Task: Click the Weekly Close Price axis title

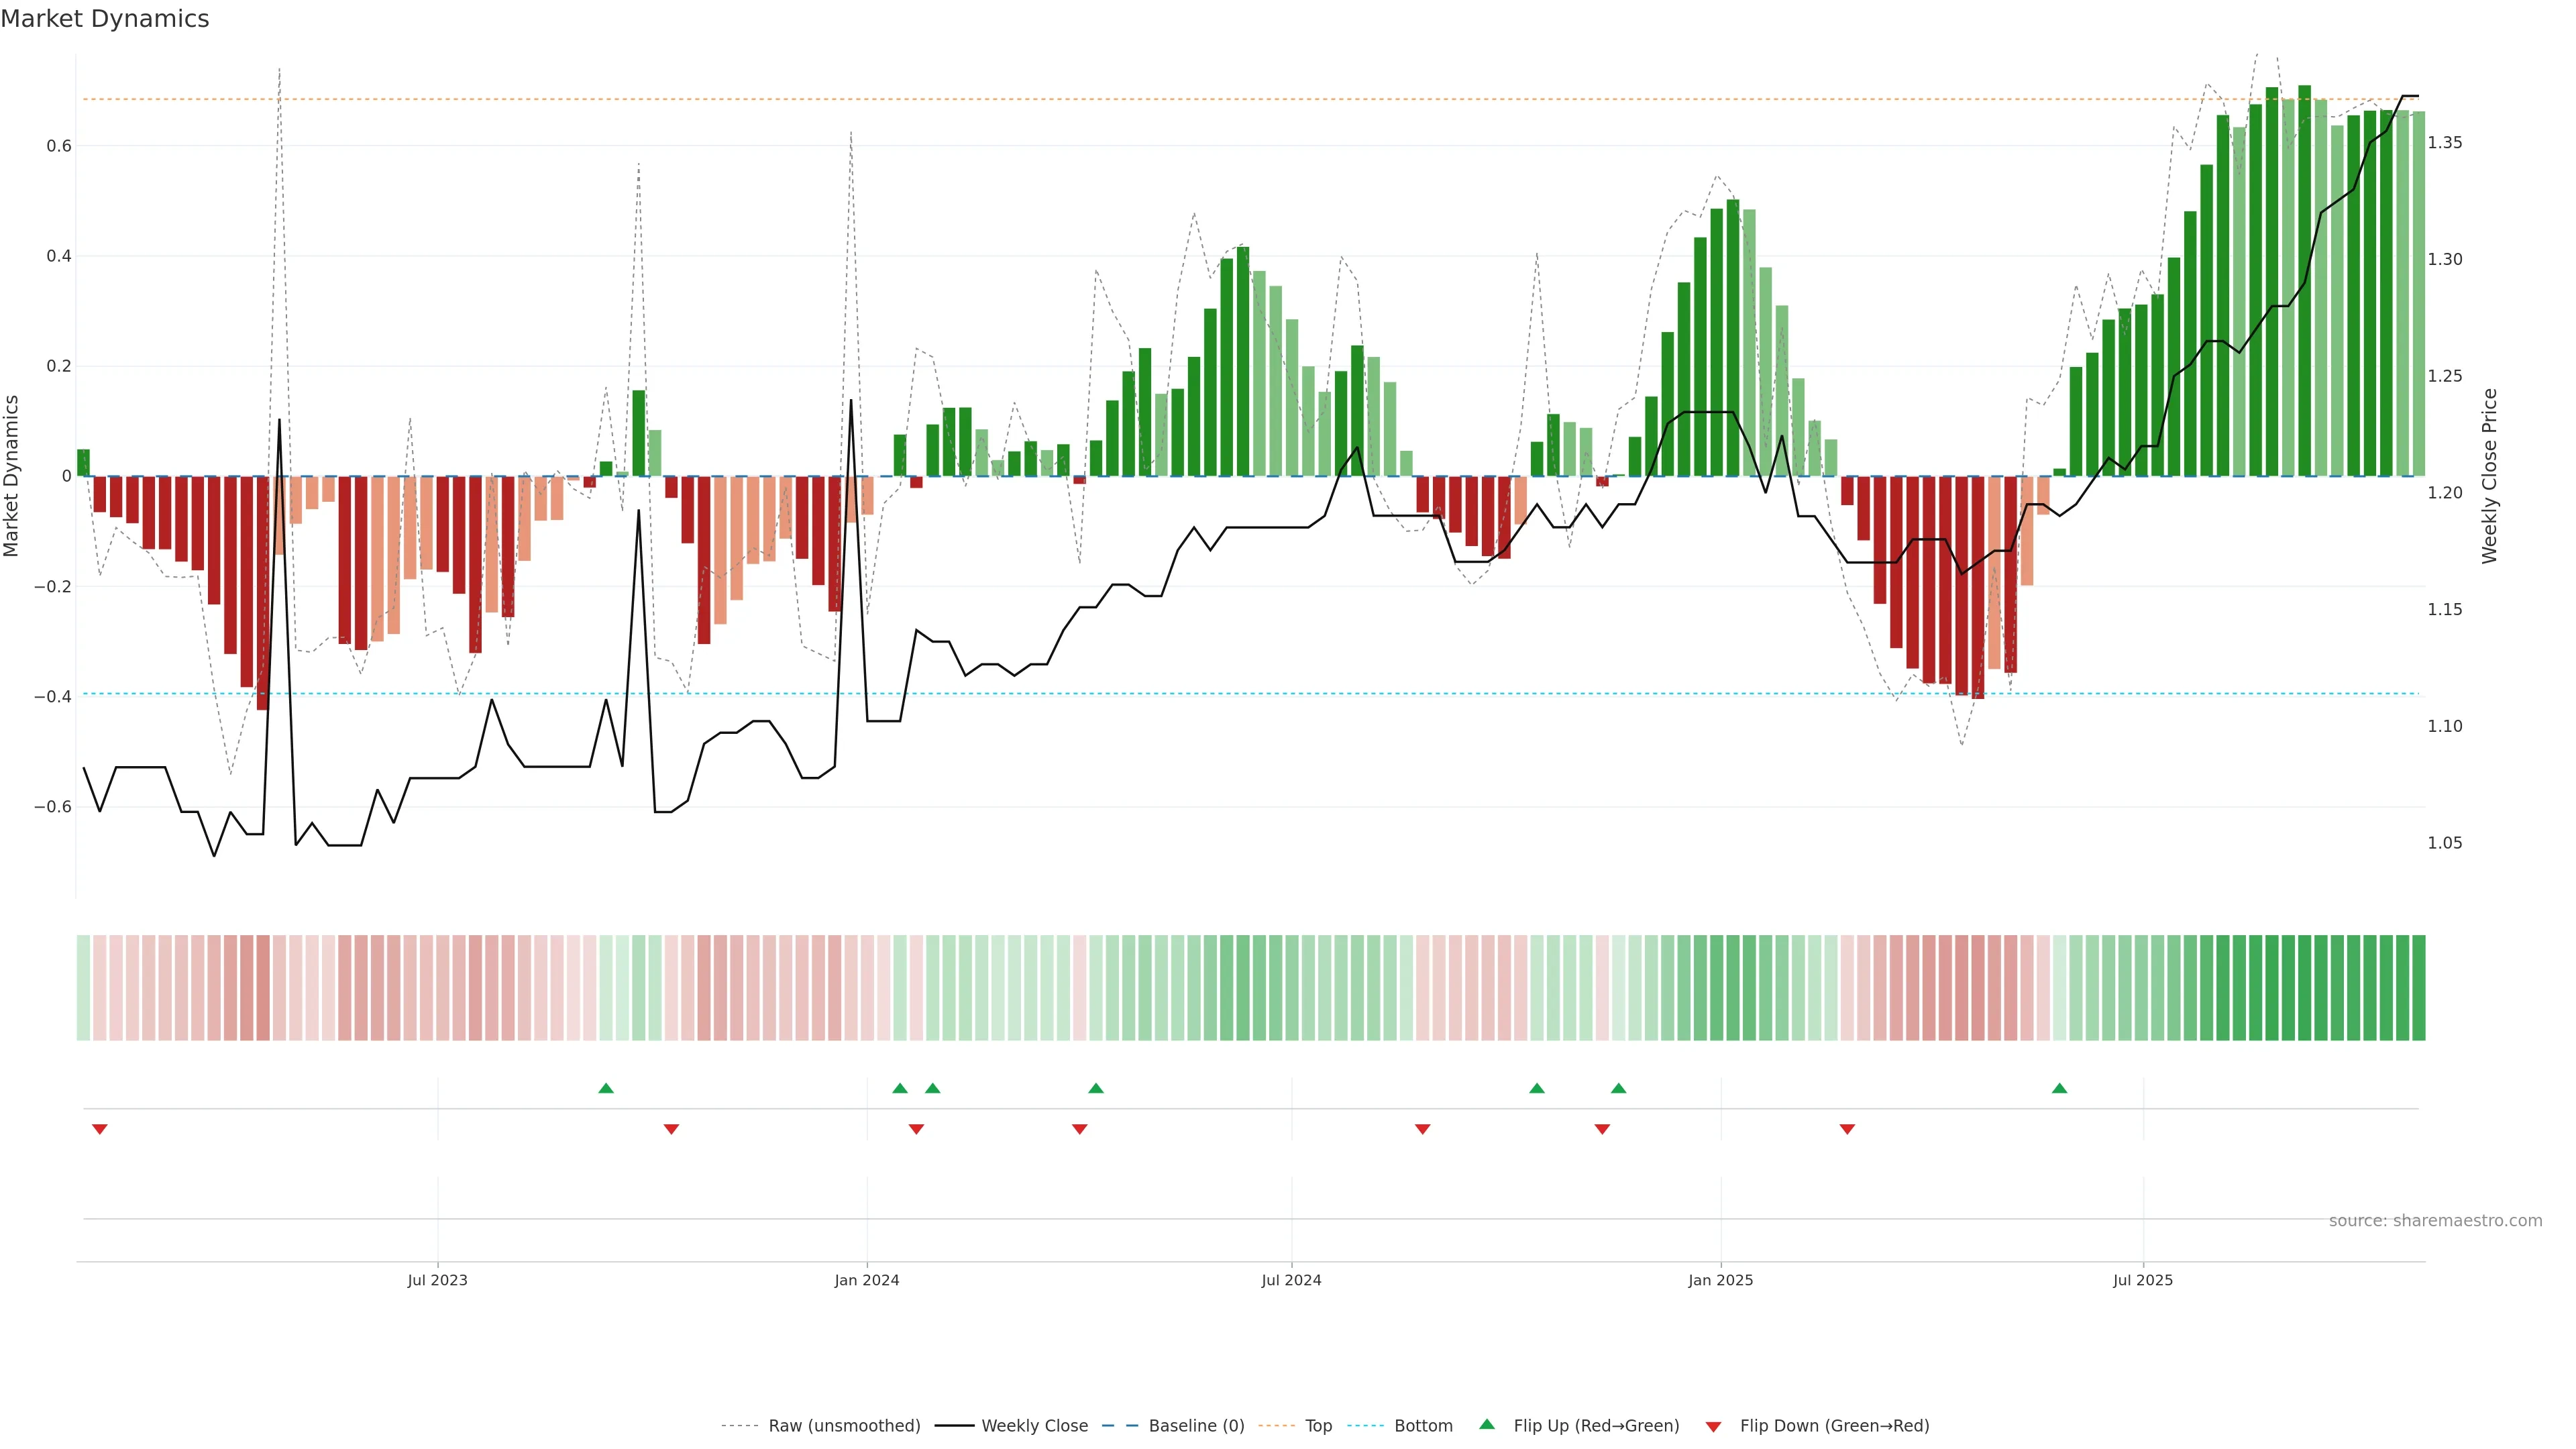Action: tap(2489, 476)
